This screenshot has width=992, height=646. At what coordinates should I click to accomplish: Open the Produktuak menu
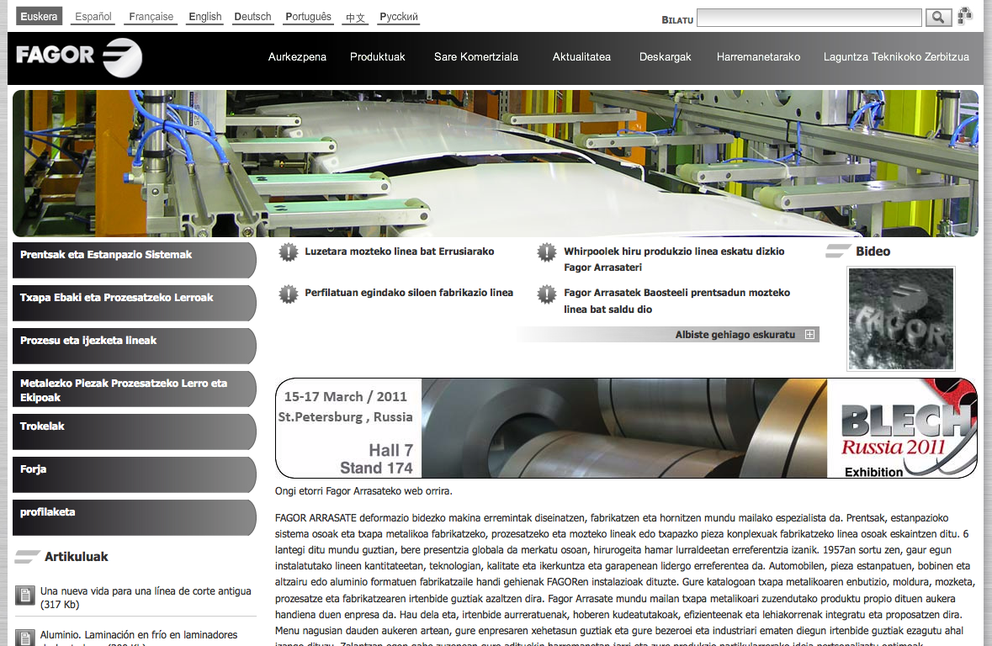[378, 57]
